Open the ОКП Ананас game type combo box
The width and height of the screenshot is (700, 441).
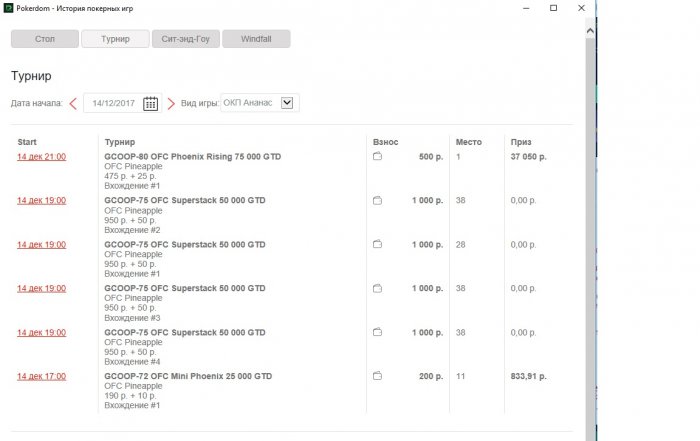click(x=259, y=103)
